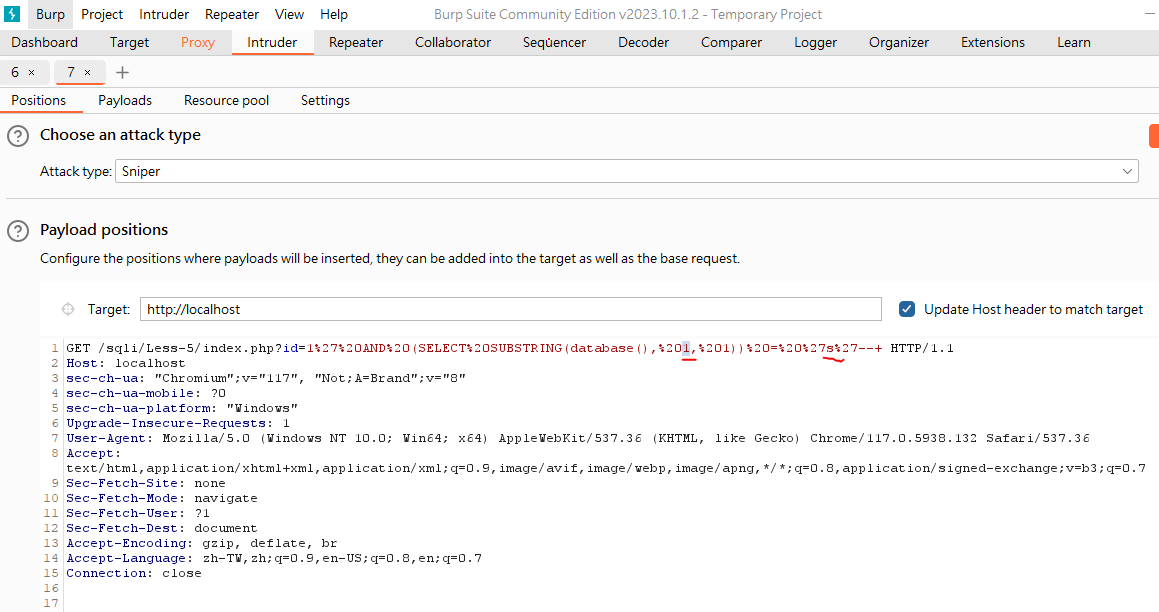Click the Burp Suite logo icon
Image resolution: width=1159 pixels, height=612 pixels.
pyautogui.click(x=12, y=14)
